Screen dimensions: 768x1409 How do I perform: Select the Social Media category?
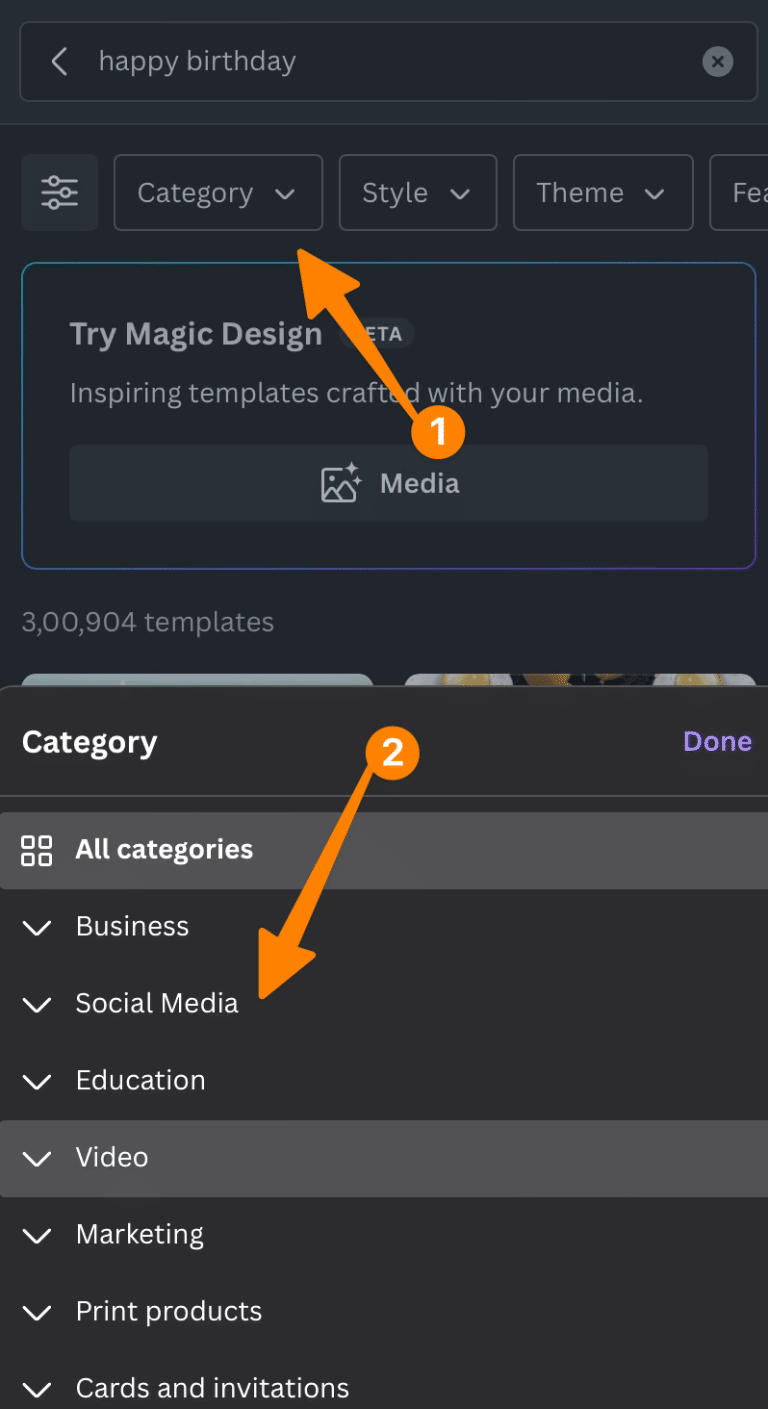click(157, 1004)
